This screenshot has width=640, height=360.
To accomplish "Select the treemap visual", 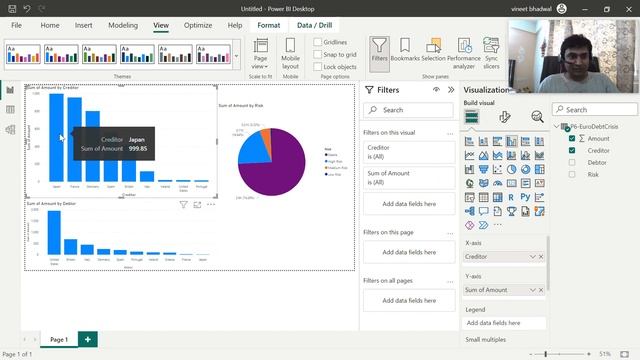I will [x=539, y=169].
